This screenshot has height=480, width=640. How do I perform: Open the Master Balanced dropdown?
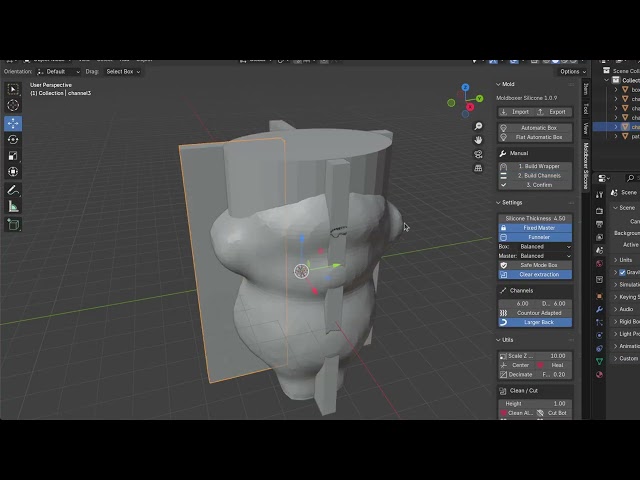(x=545, y=256)
